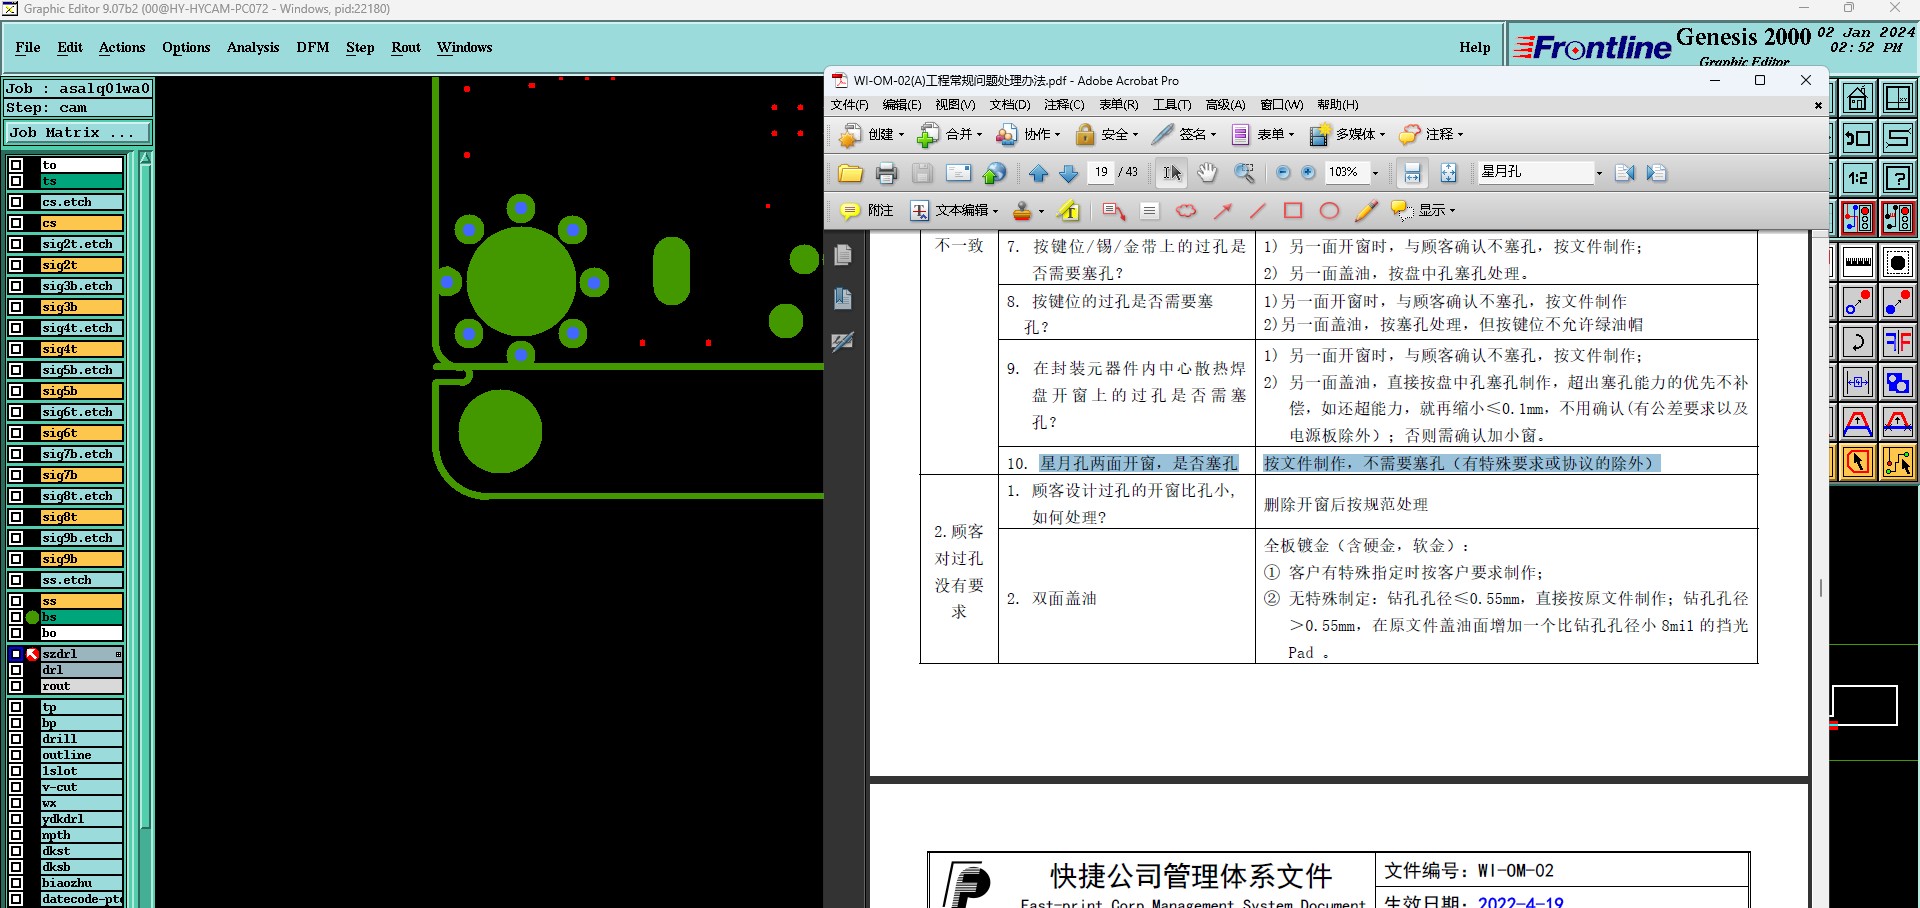Click the Print icon in Acrobat
This screenshot has width=1920, height=908.
point(886,173)
